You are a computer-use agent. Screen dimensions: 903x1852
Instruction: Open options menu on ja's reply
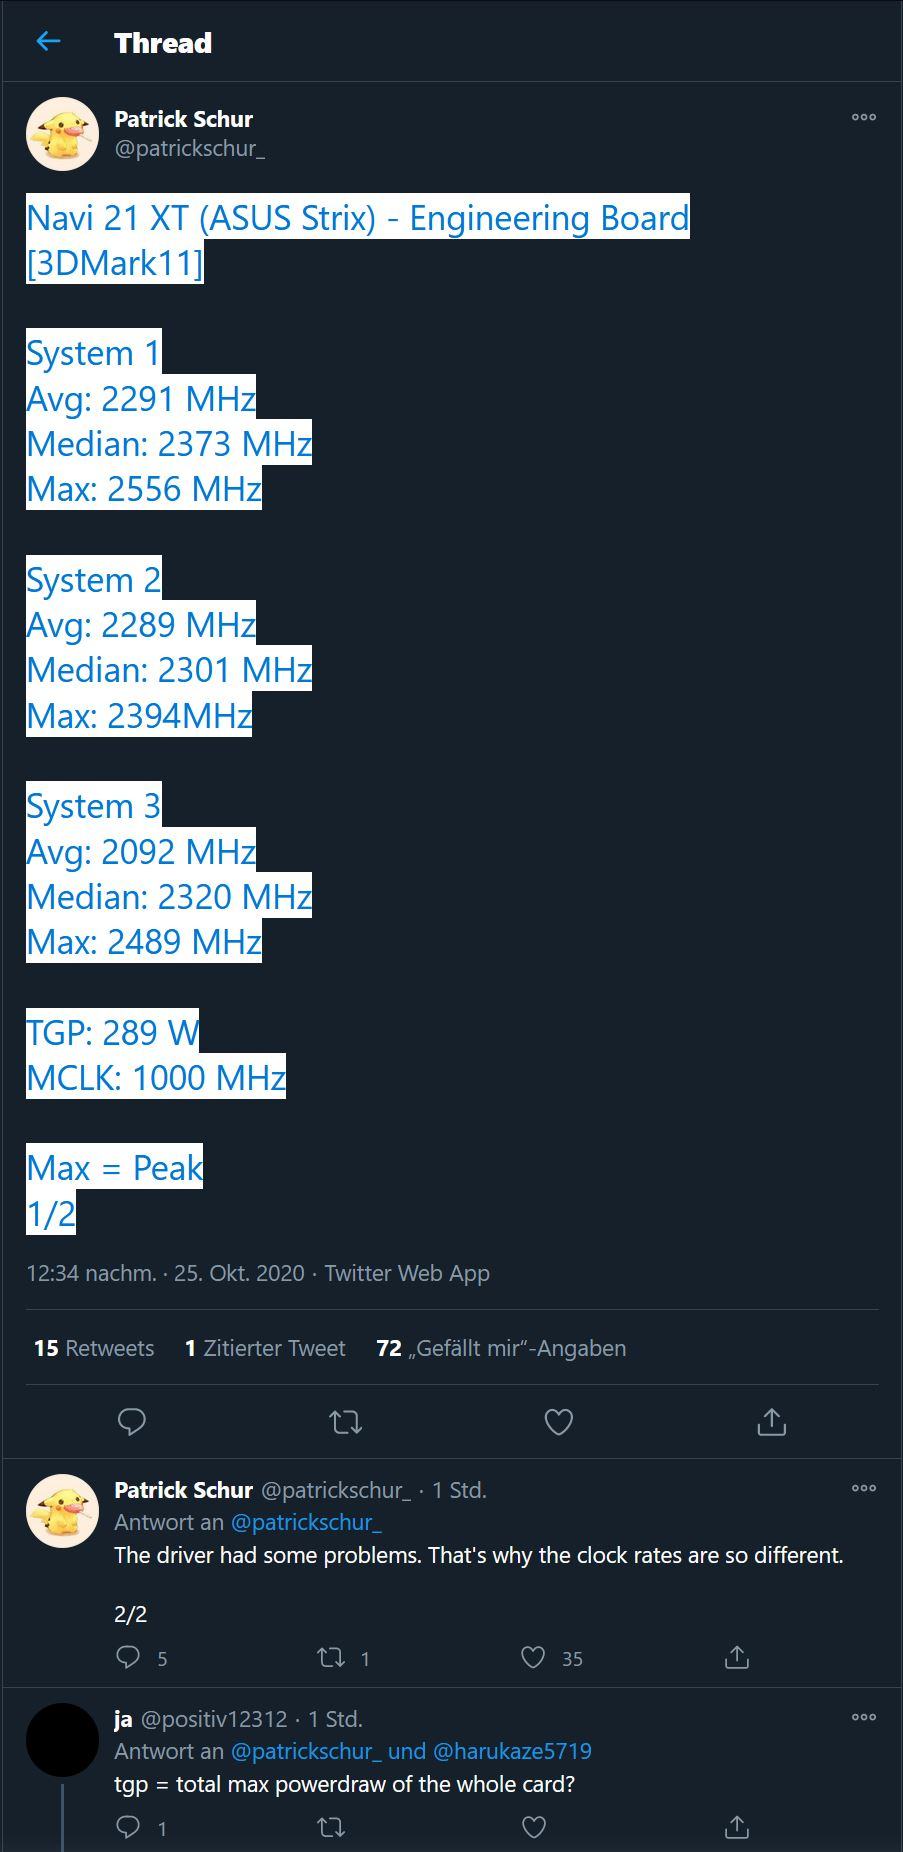pyautogui.click(x=864, y=1717)
